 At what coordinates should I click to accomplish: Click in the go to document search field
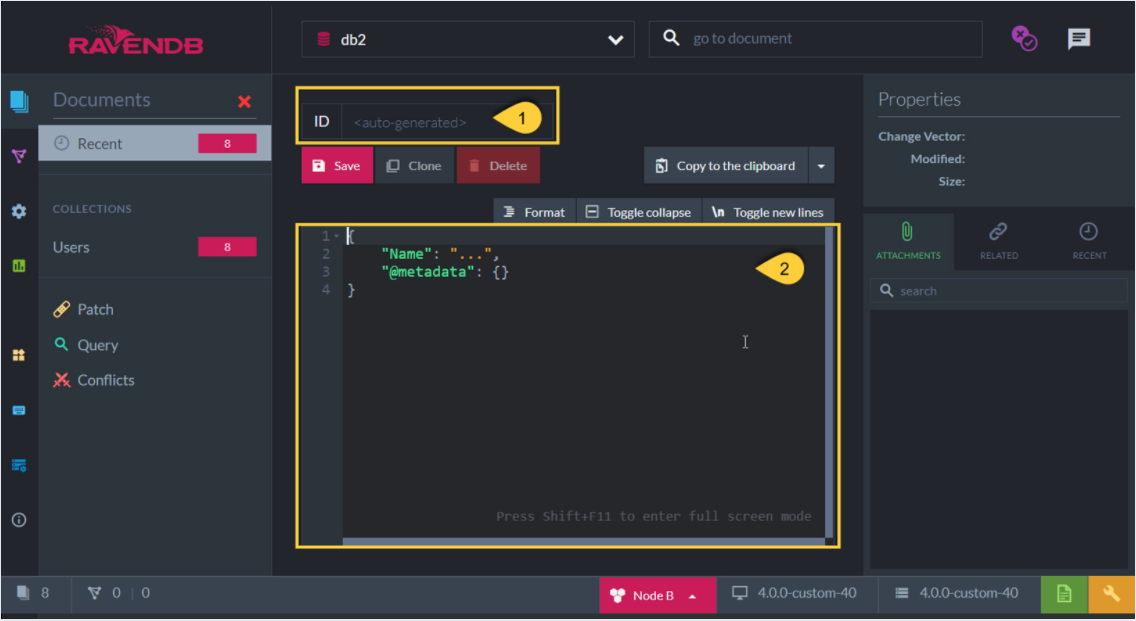tap(815, 39)
